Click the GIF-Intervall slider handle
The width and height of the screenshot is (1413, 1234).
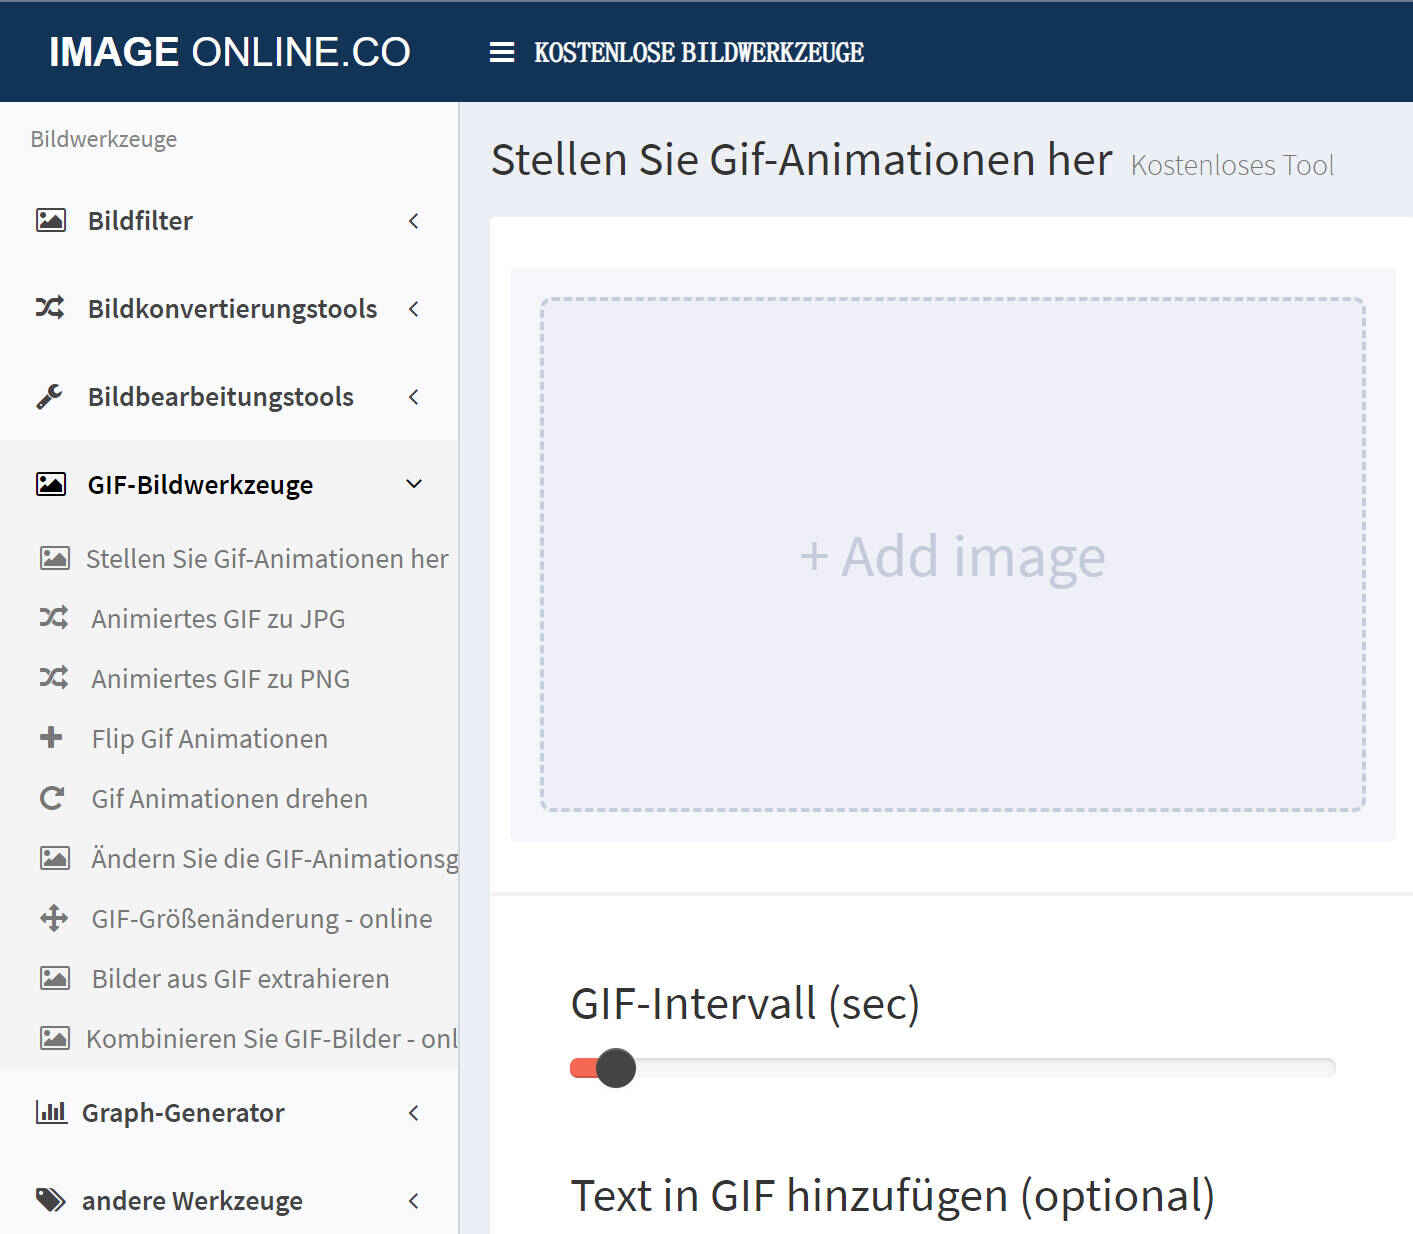coord(616,1068)
